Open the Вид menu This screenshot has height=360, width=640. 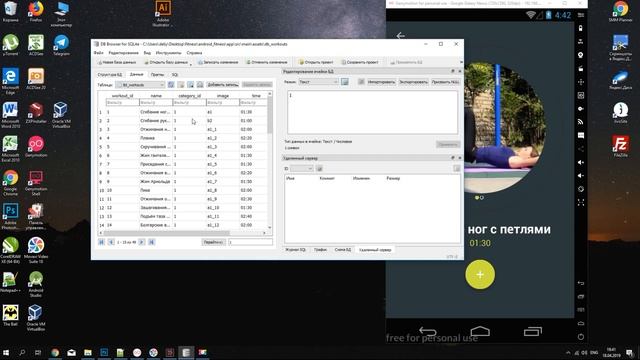point(147,53)
